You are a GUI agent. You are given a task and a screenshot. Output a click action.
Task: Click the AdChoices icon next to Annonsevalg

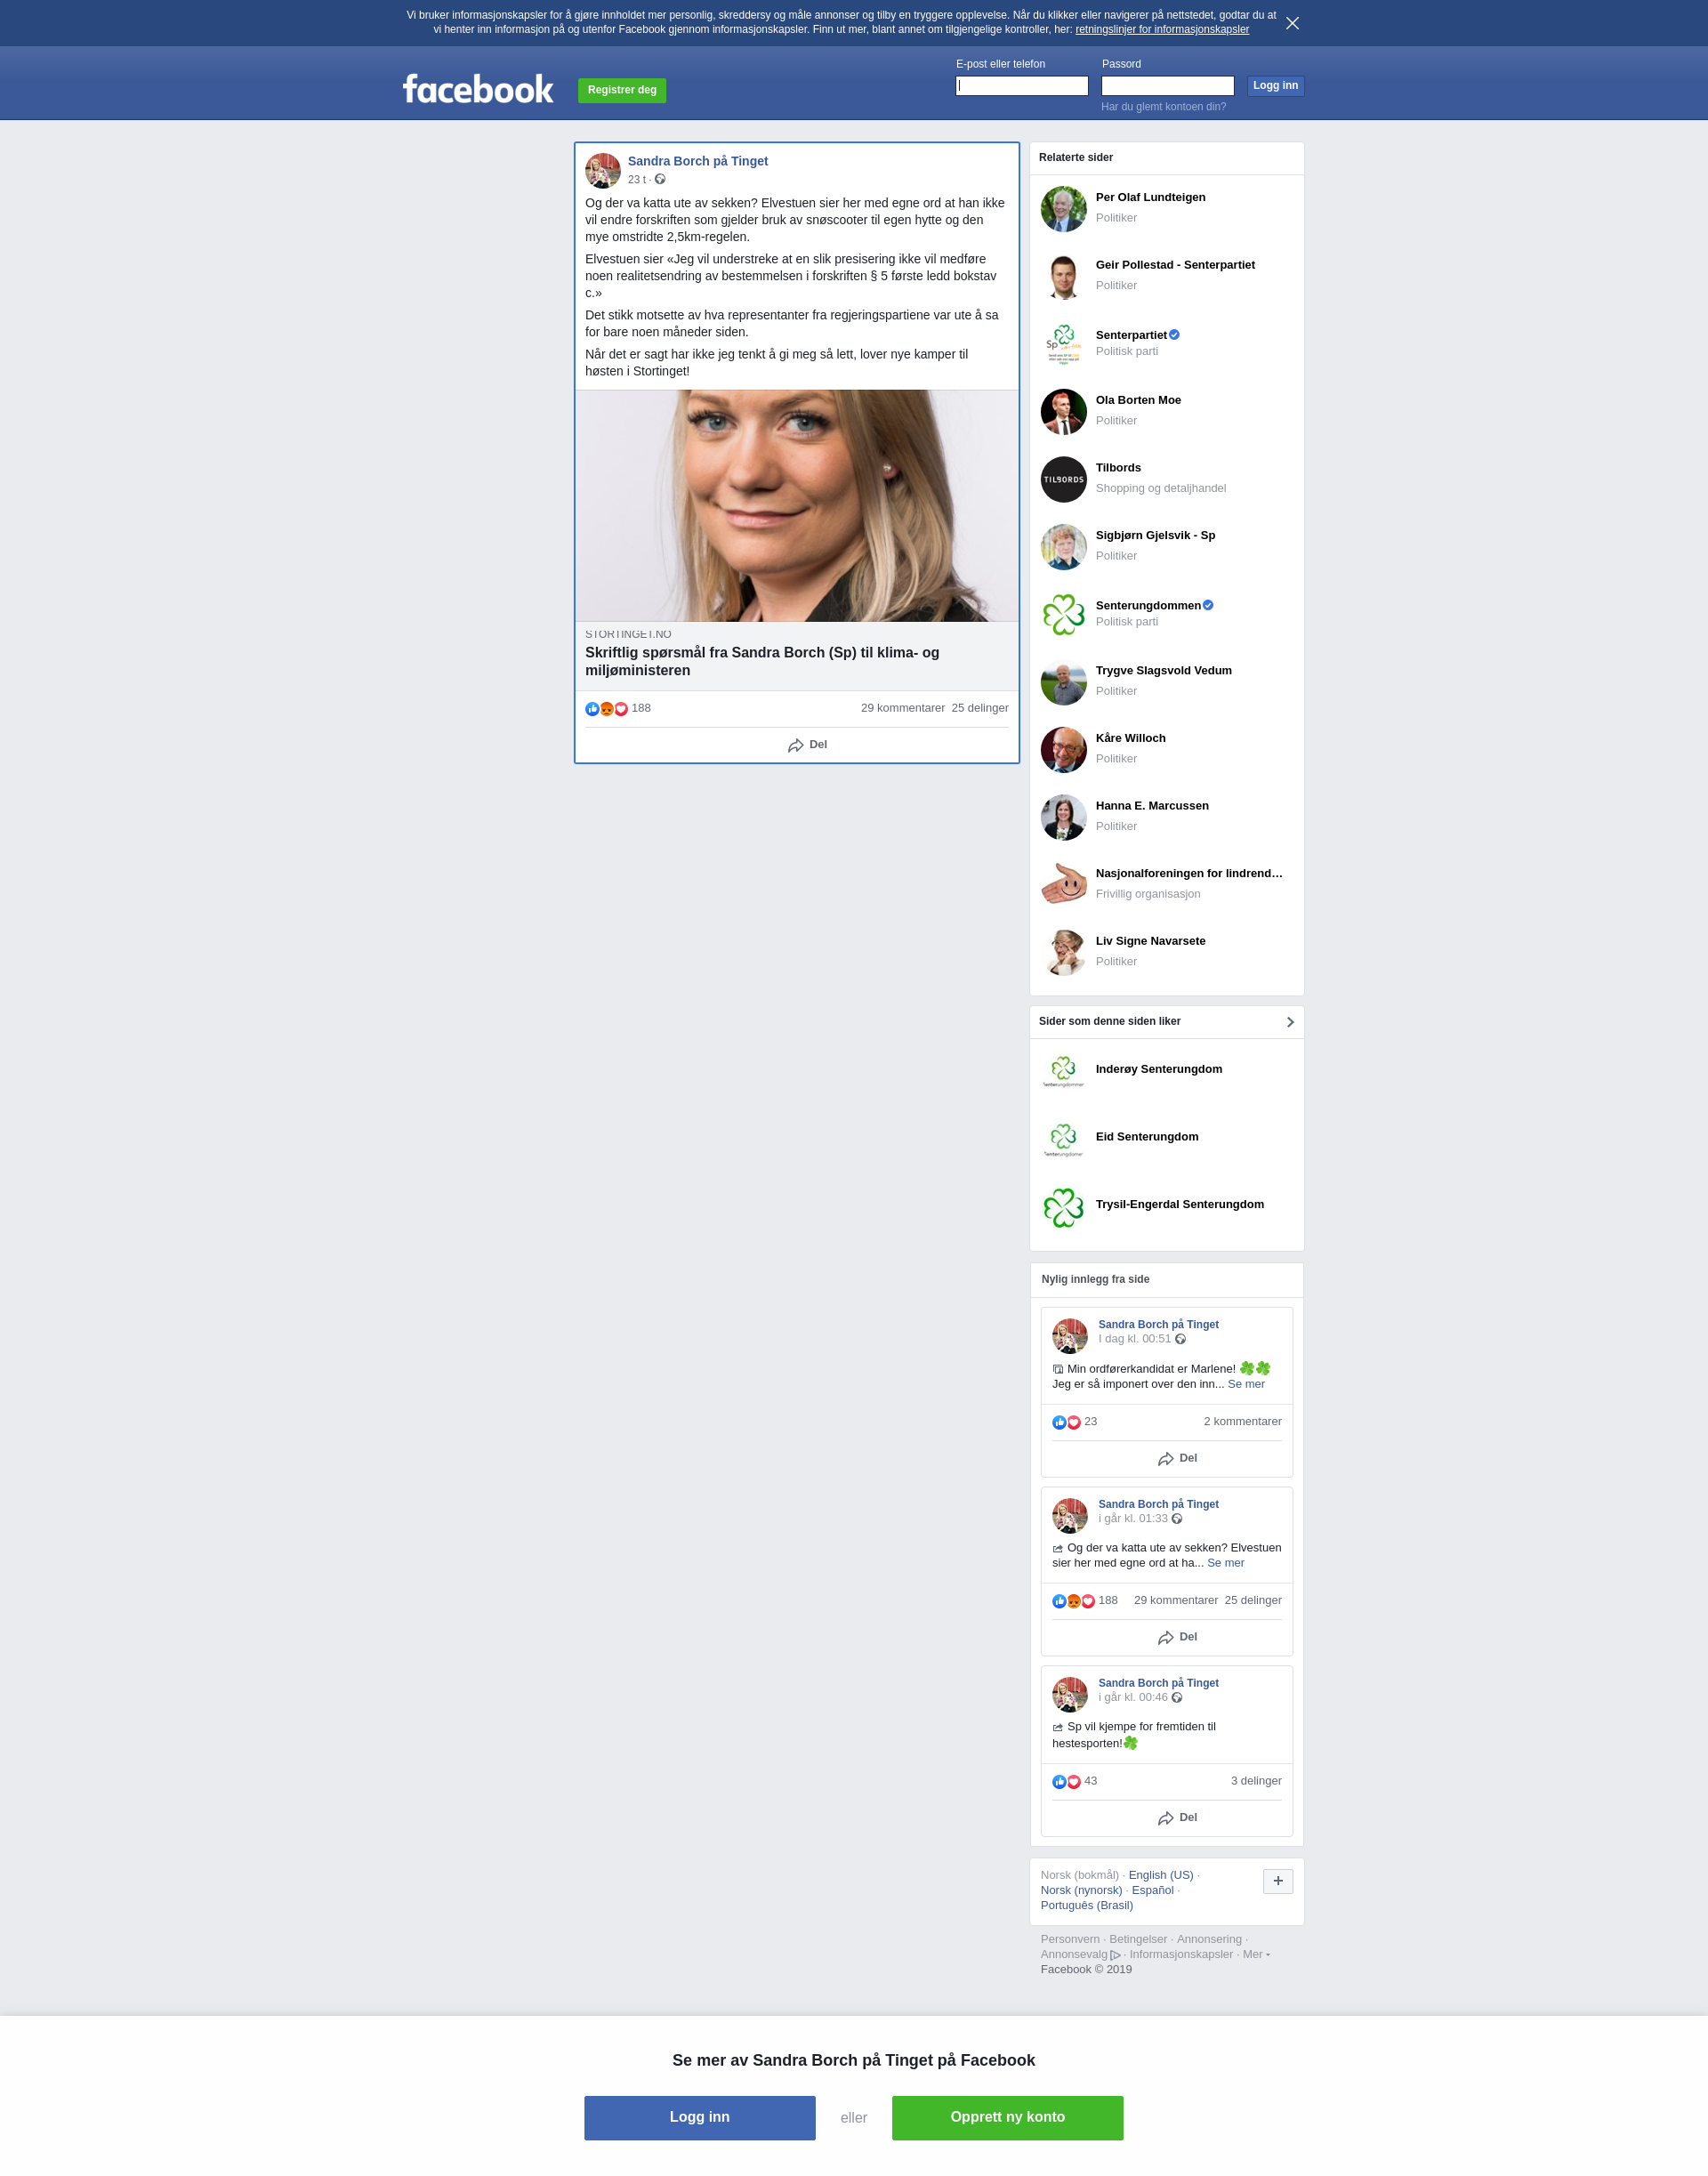pyautogui.click(x=1115, y=1955)
